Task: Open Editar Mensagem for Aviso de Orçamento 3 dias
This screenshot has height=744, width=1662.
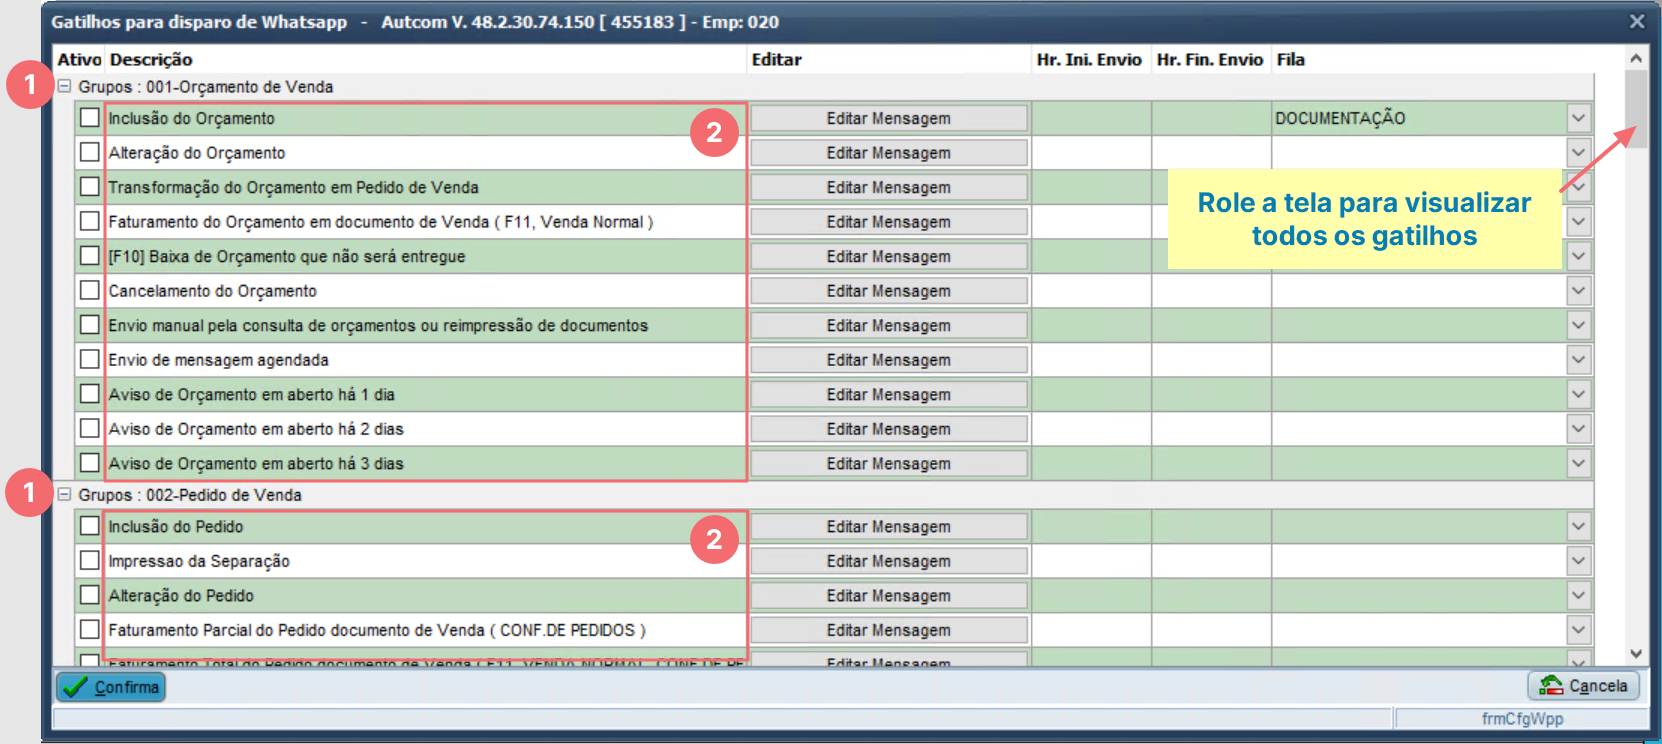Action: (x=888, y=464)
